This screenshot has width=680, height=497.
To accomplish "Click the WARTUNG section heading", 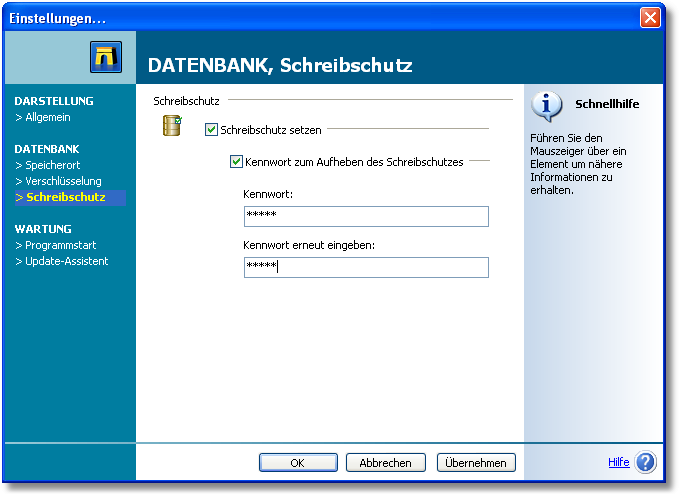I will click(x=43, y=229).
